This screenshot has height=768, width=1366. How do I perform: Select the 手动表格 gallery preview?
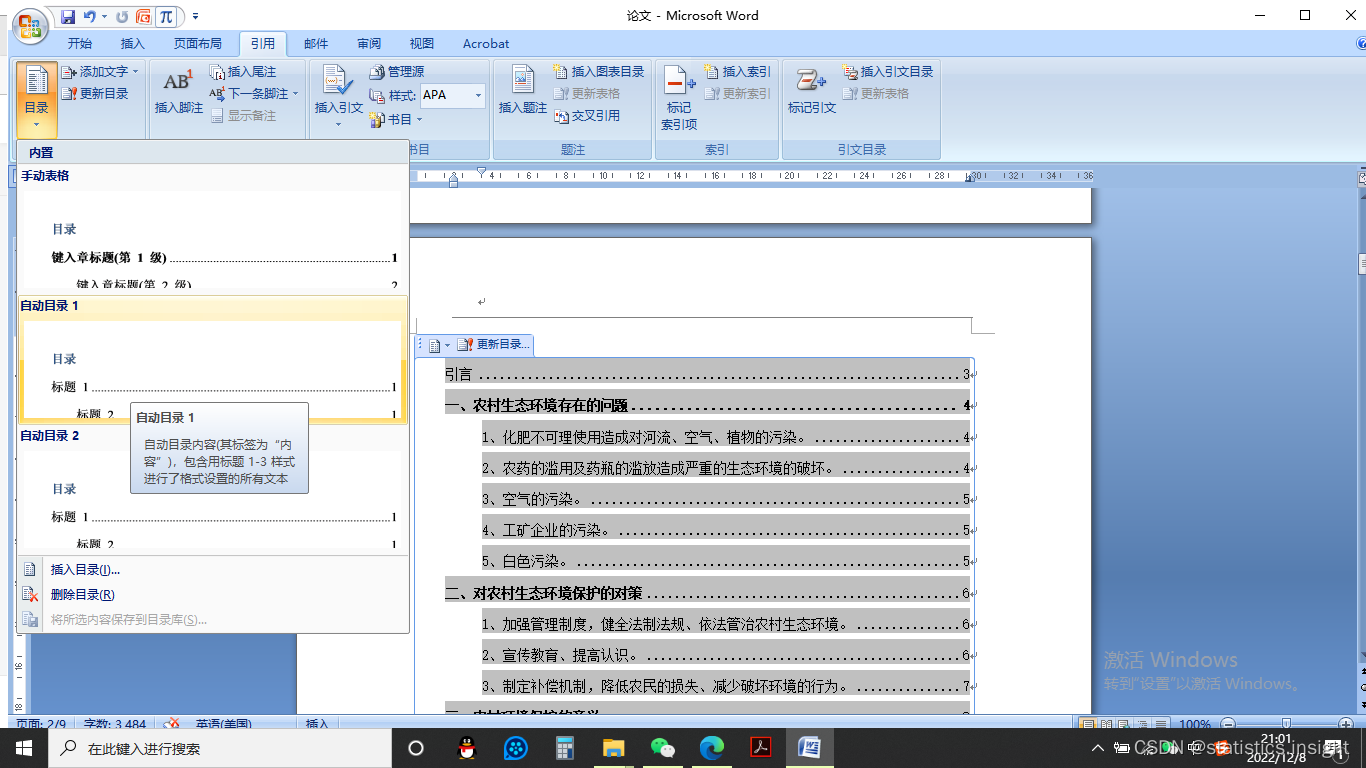coord(213,229)
